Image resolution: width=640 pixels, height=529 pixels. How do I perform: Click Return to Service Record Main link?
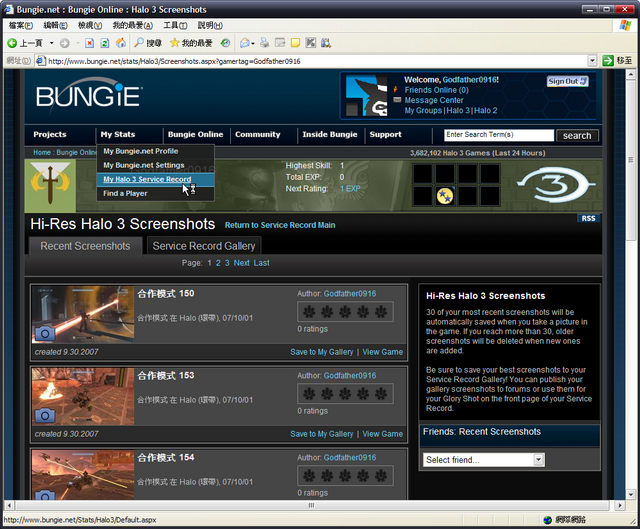pyautogui.click(x=280, y=225)
